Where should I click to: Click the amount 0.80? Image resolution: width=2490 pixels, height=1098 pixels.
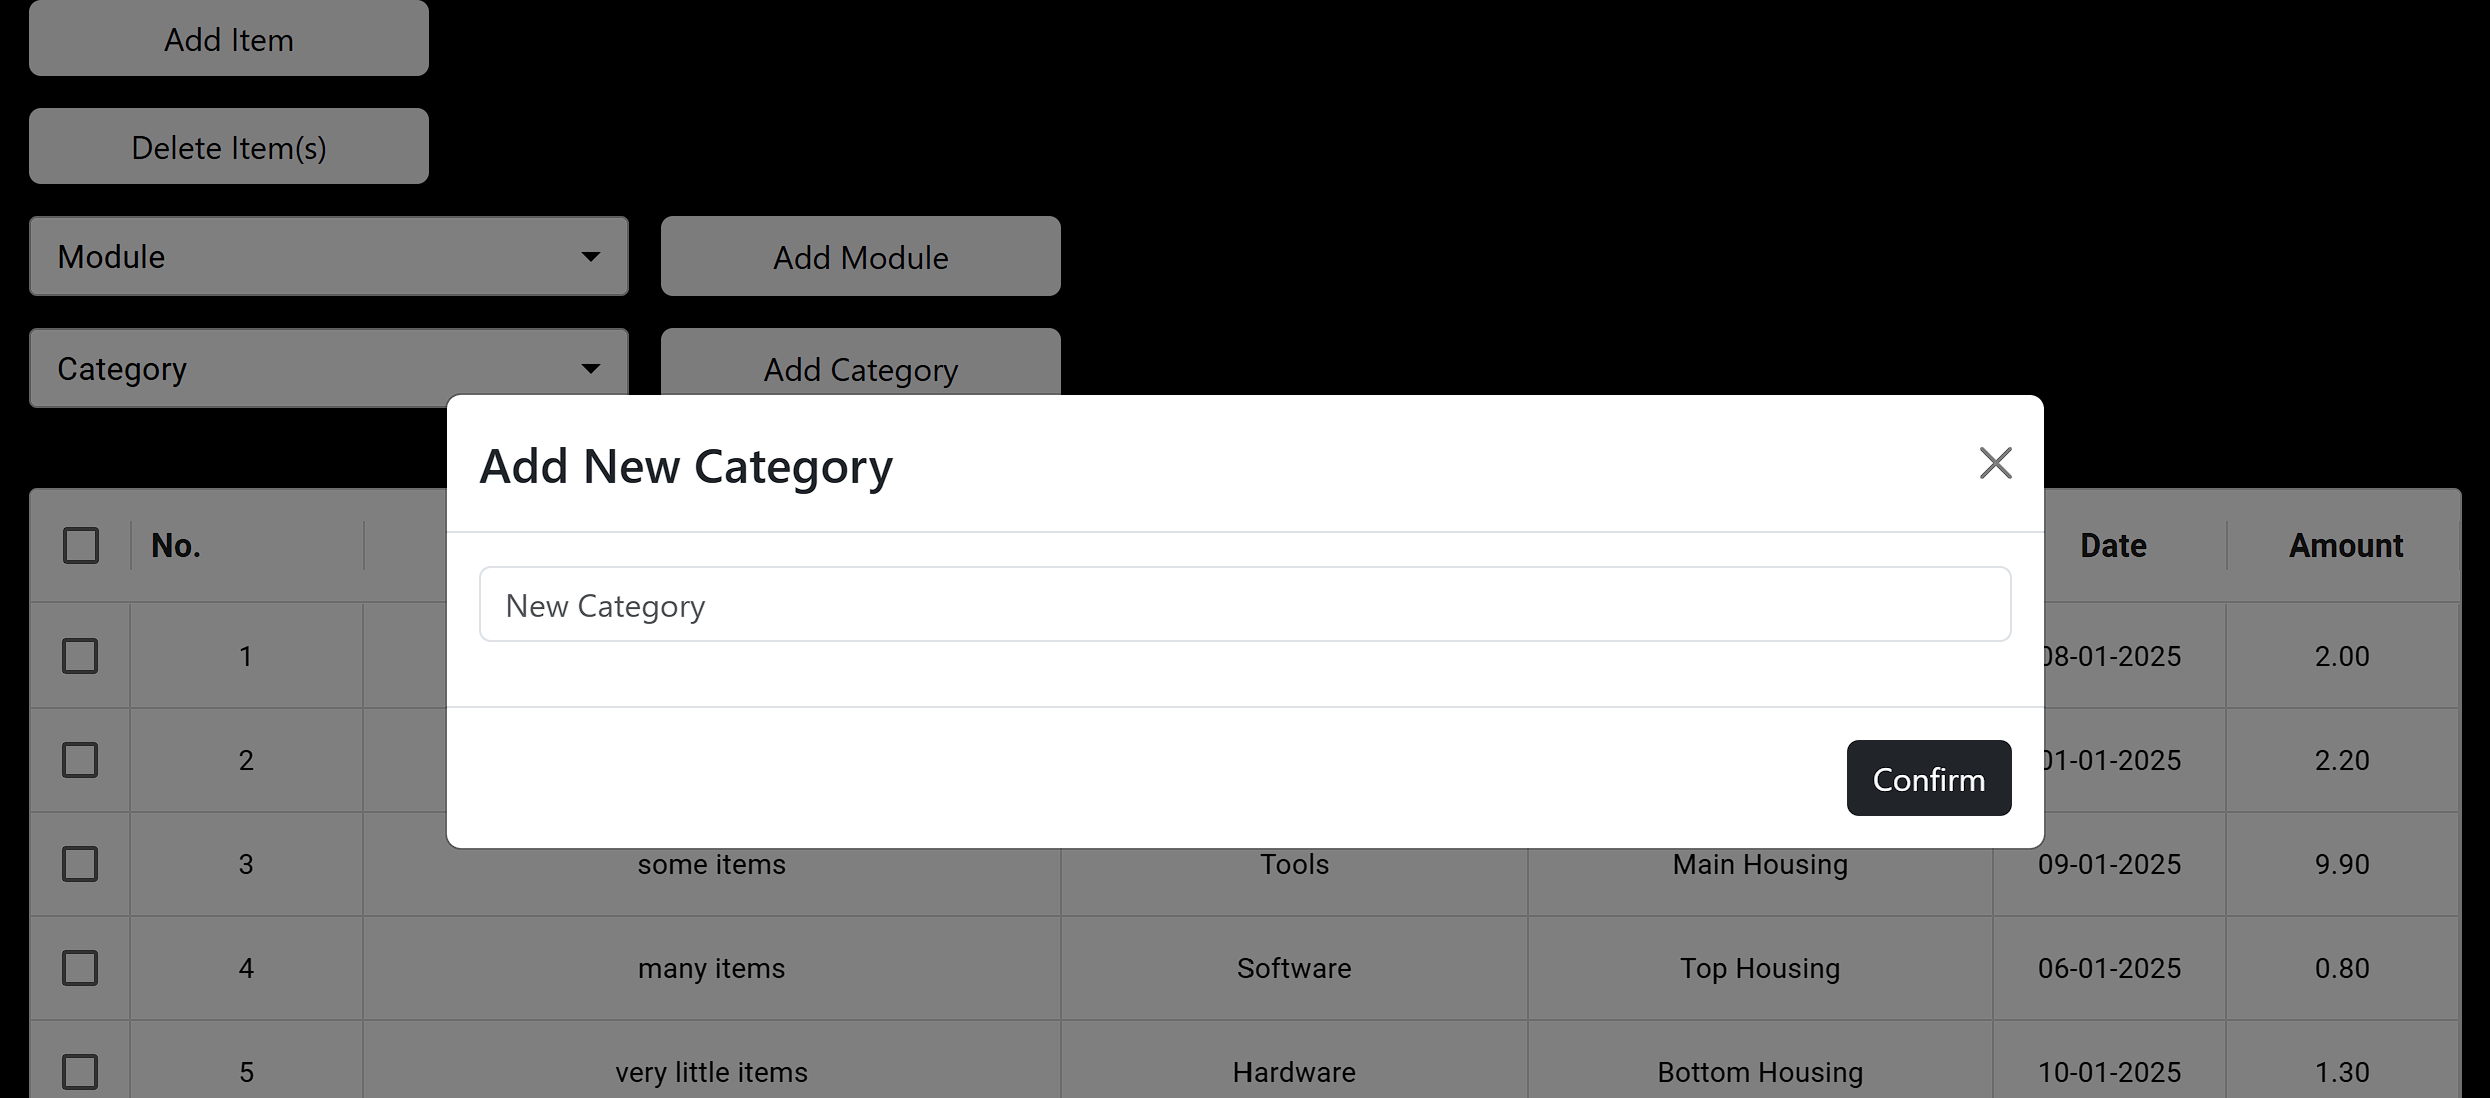click(x=2342, y=968)
